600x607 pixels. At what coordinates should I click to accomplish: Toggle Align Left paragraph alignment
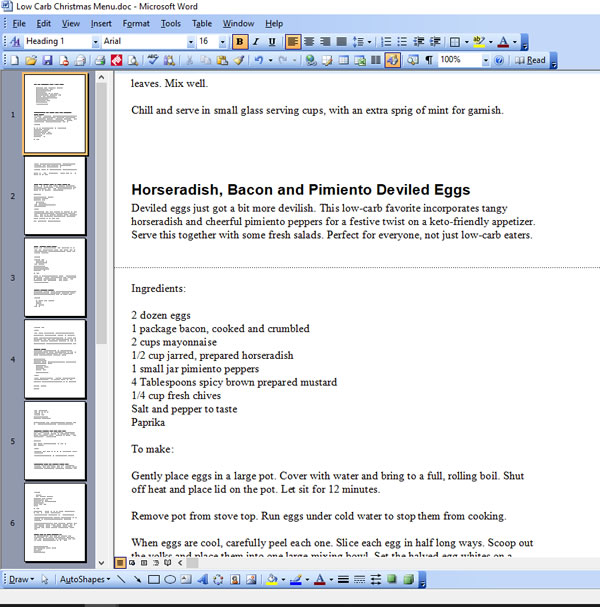293,41
